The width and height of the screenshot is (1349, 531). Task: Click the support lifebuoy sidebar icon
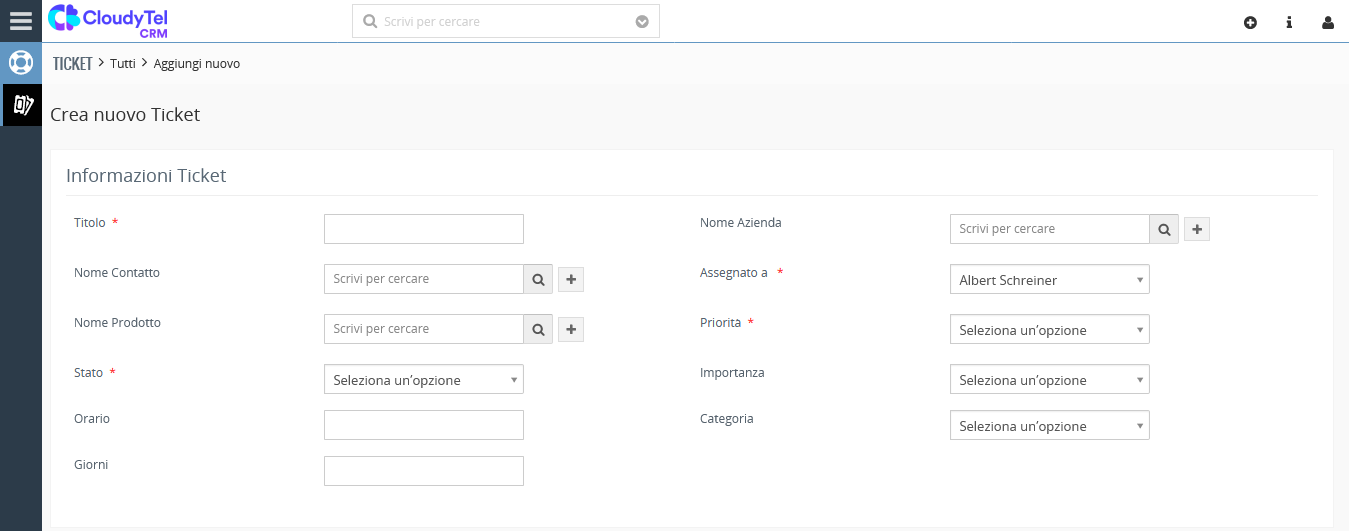(21, 62)
